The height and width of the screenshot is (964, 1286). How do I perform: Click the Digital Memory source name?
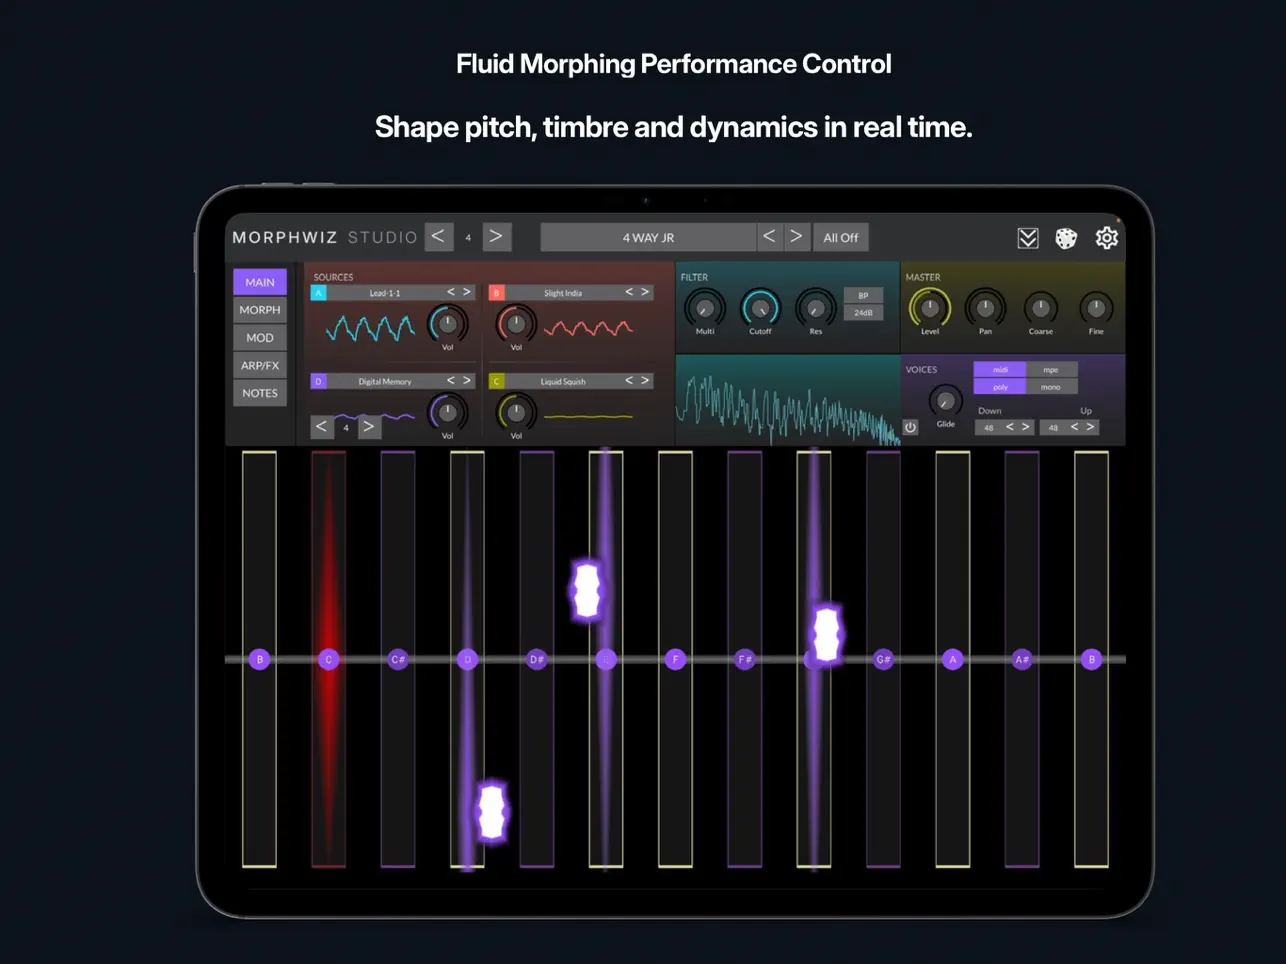coord(385,381)
